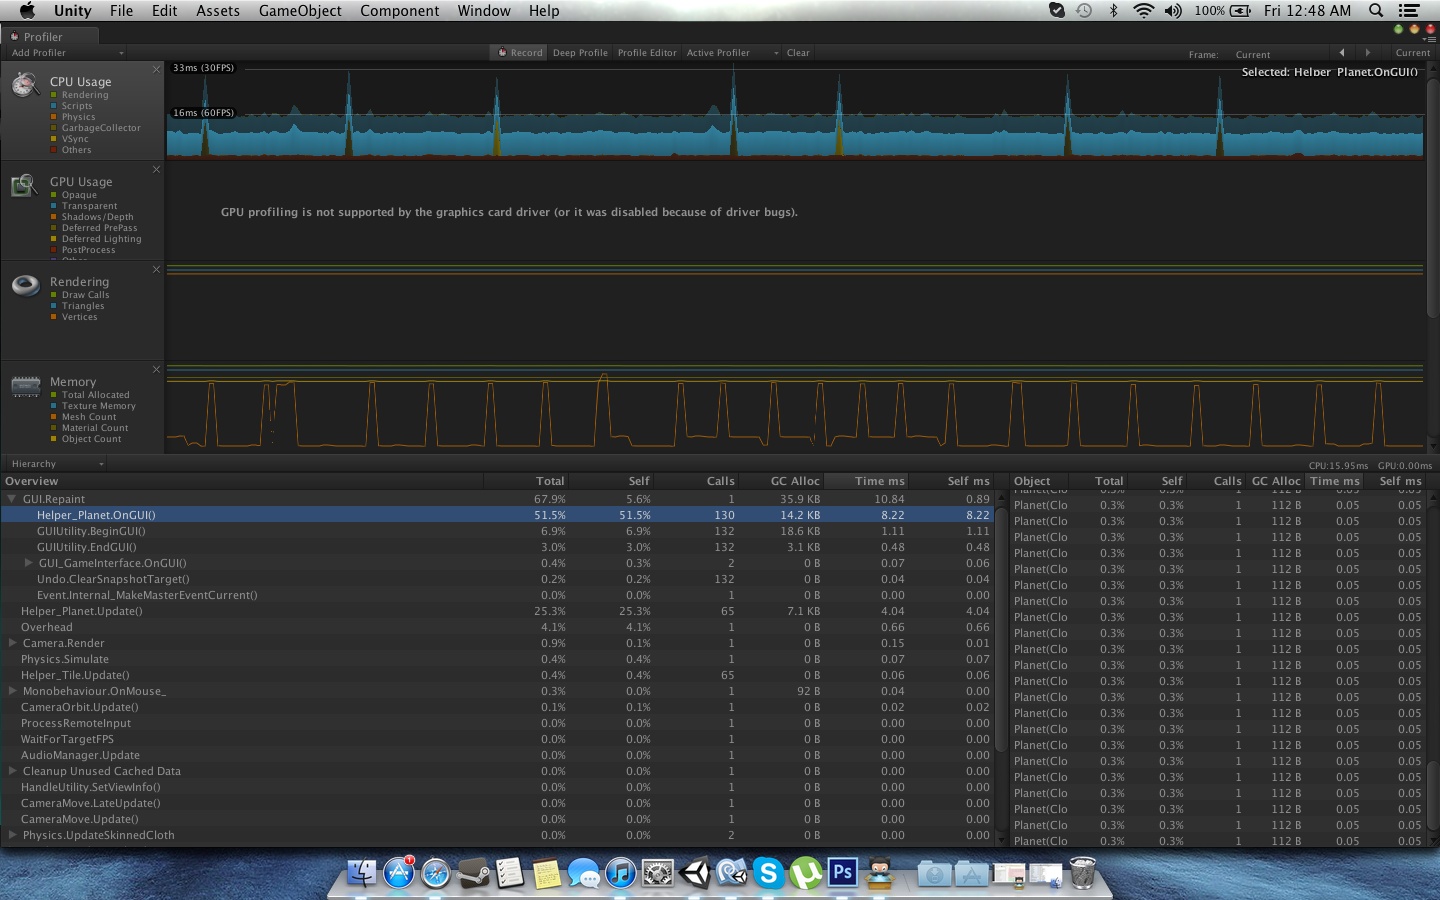1440x900 pixels.
Task: Open the File menu
Action: [x=122, y=10]
